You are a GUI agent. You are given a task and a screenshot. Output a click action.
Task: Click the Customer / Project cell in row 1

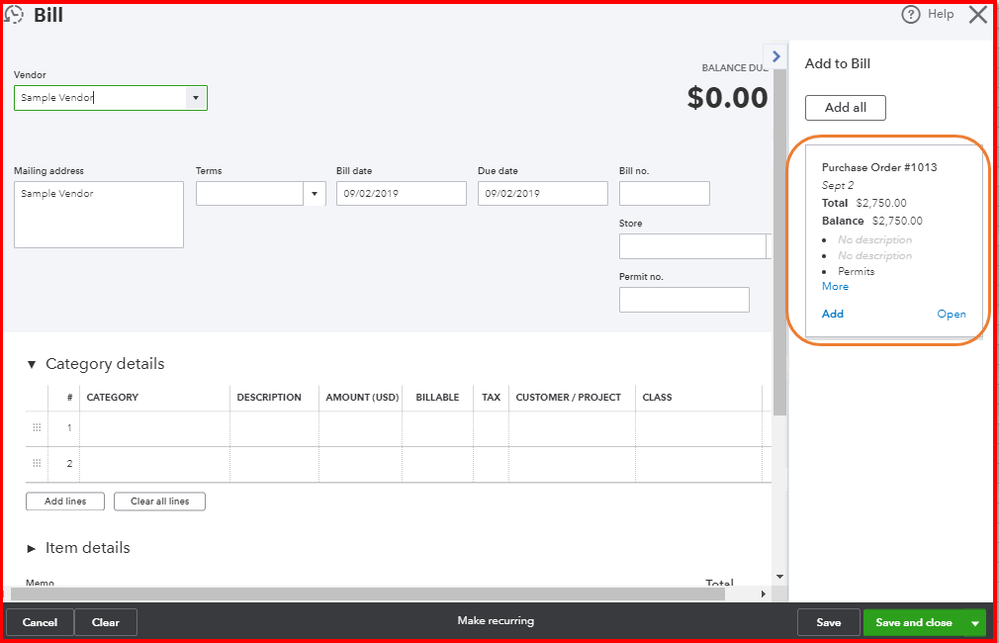click(572, 428)
